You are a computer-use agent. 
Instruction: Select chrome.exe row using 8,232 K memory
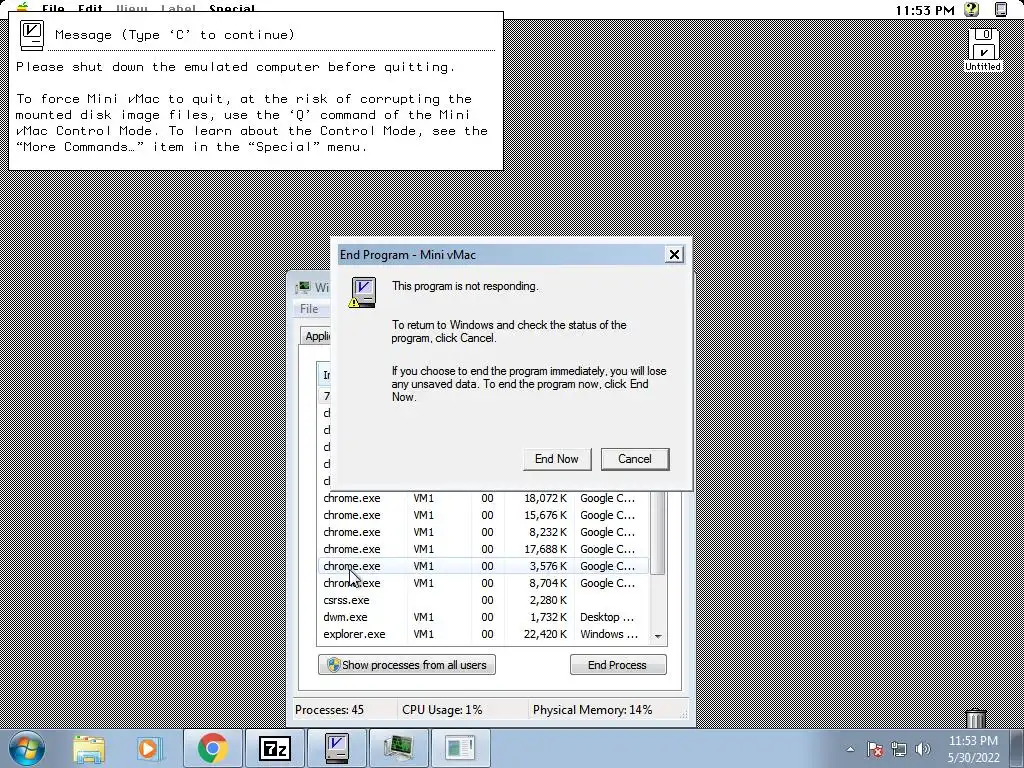click(x=483, y=532)
